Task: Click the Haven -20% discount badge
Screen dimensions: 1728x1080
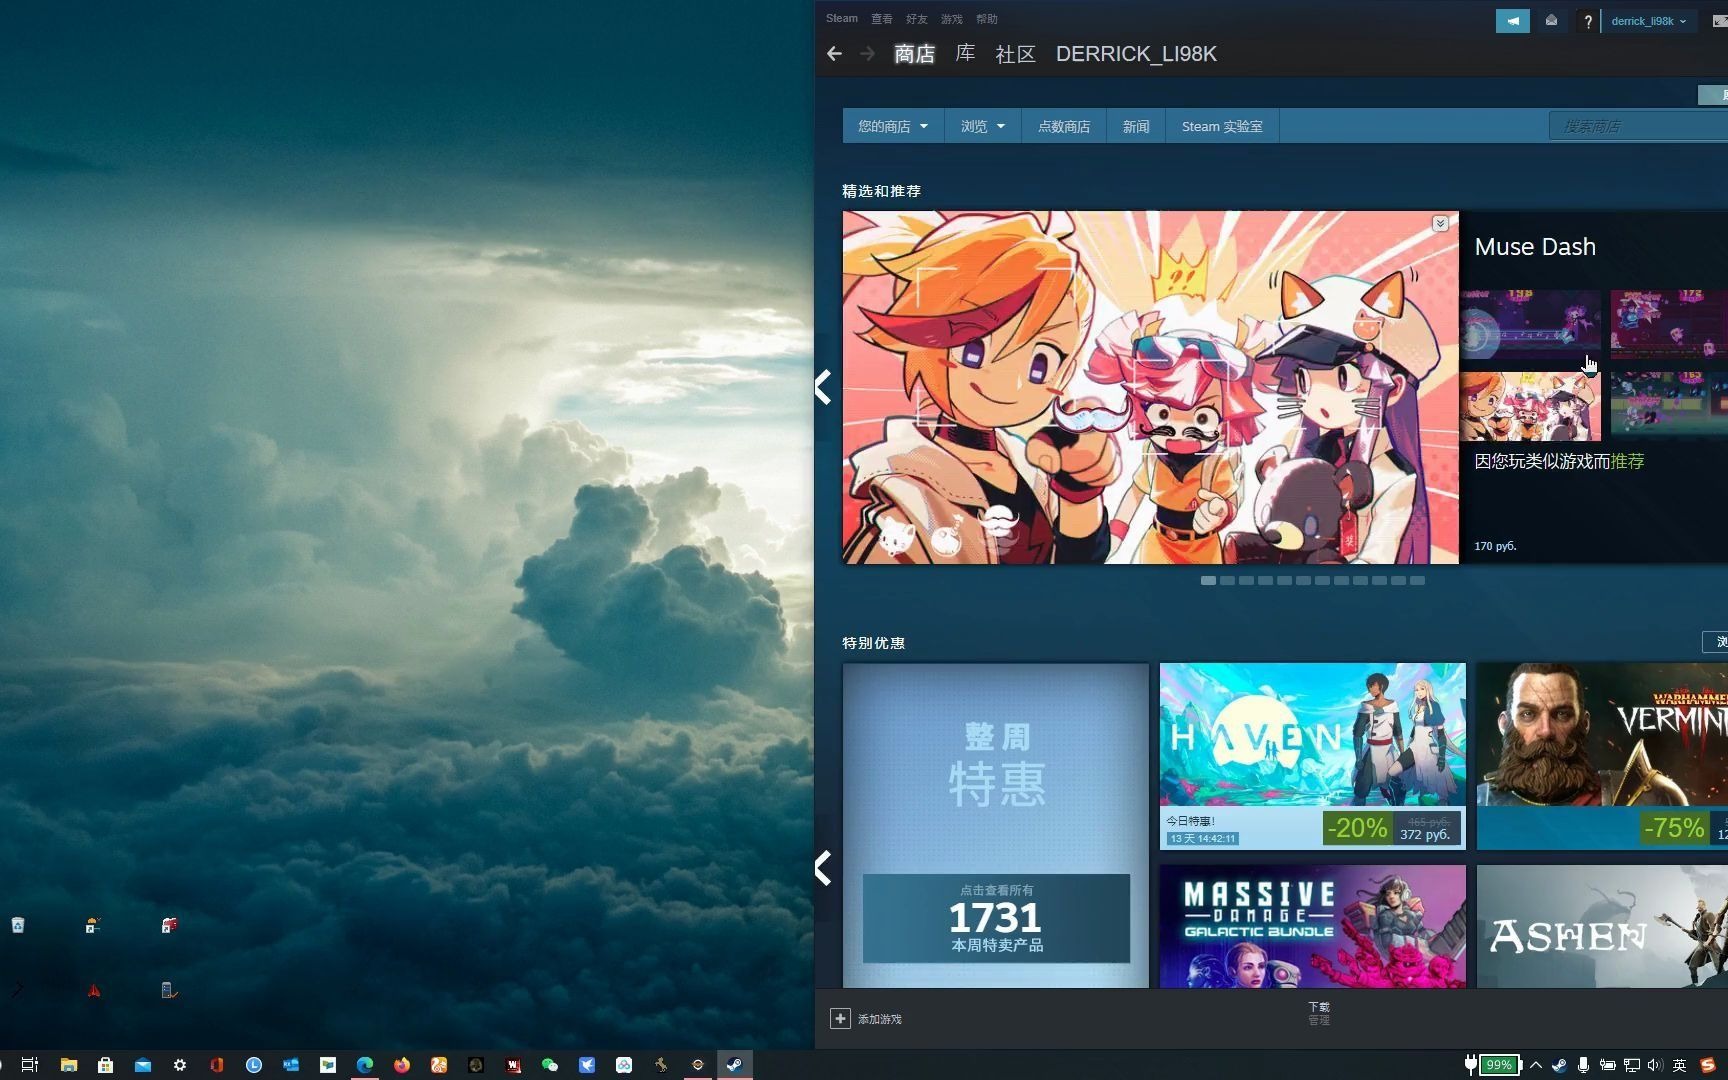Action: click(x=1357, y=828)
